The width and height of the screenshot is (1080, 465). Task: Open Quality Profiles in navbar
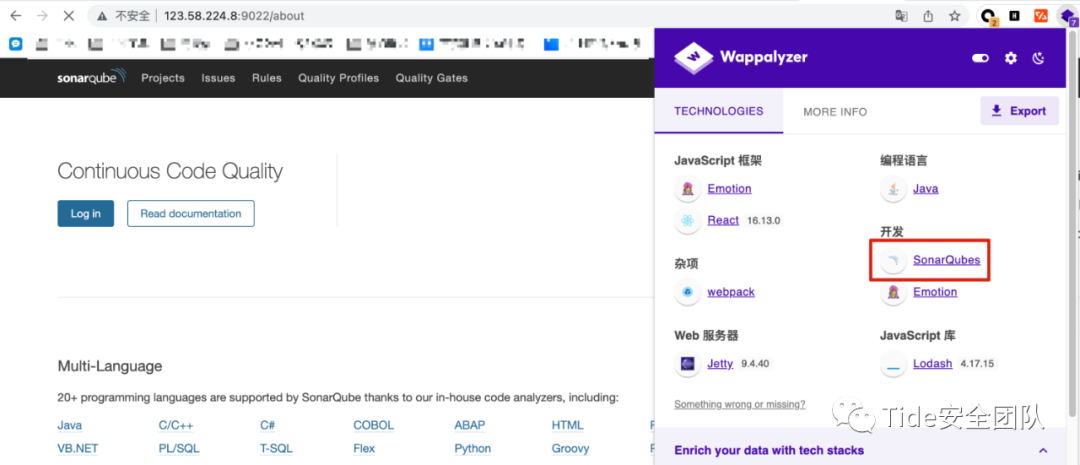pos(338,78)
